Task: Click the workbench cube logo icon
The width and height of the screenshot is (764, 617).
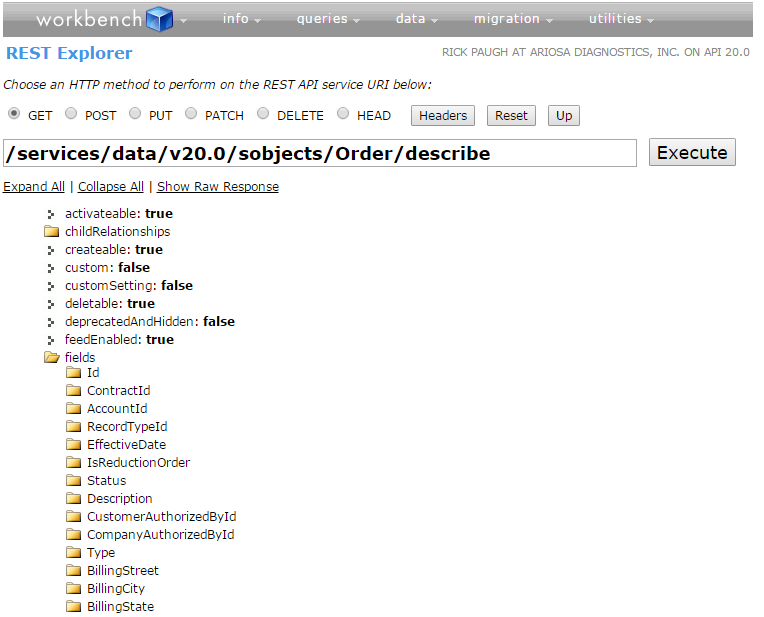Action: (x=160, y=19)
